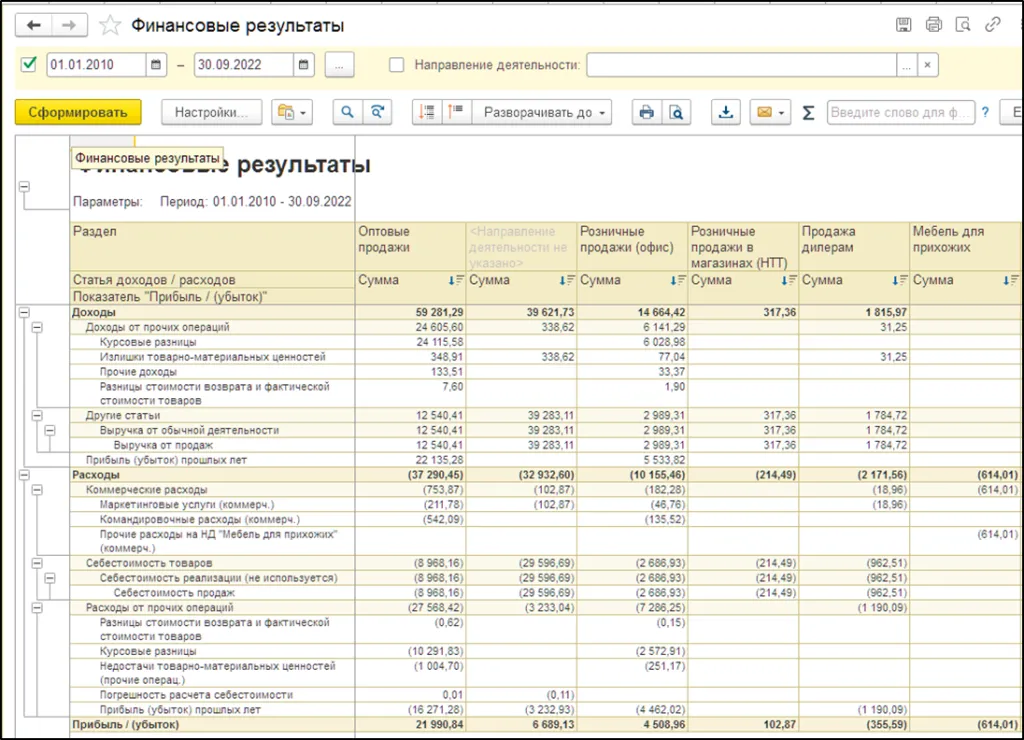Enable the Направление деятельности checkbox
Viewport: 1024px width, 740px height.
point(397,65)
